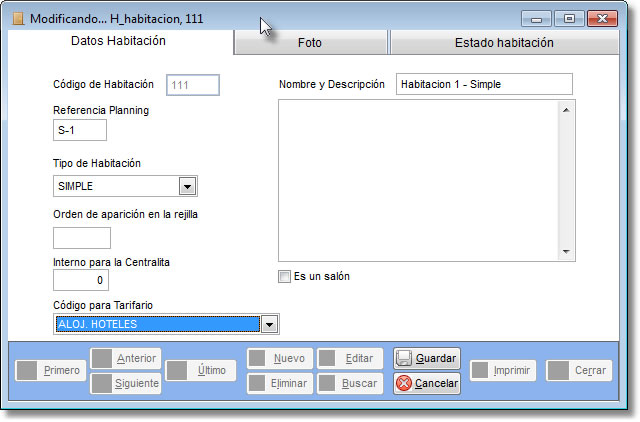Image resolution: width=640 pixels, height=422 pixels.
Task: Click the Editar button
Action: point(349,358)
